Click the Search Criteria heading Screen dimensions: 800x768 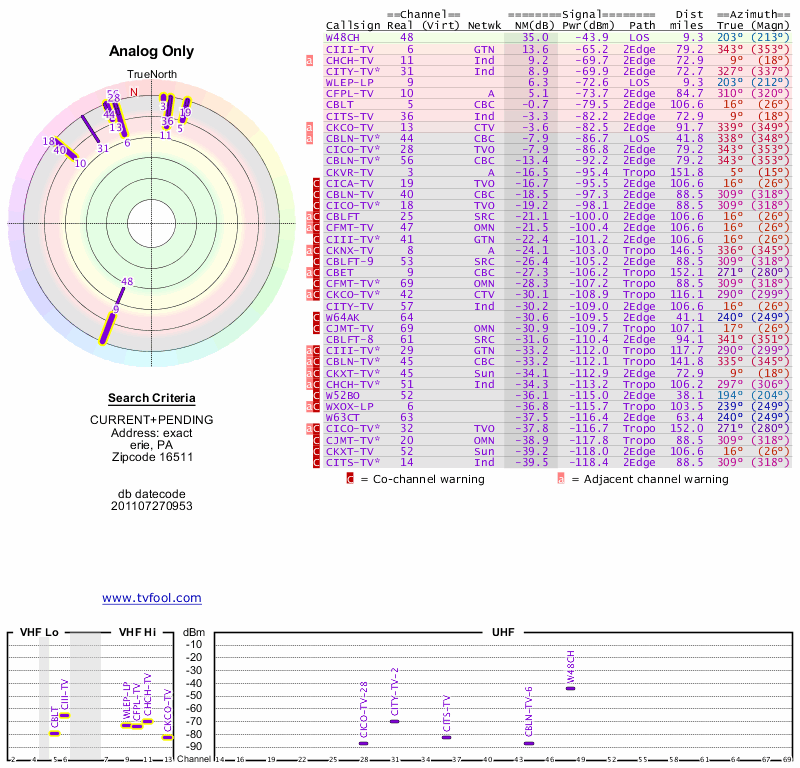click(152, 399)
